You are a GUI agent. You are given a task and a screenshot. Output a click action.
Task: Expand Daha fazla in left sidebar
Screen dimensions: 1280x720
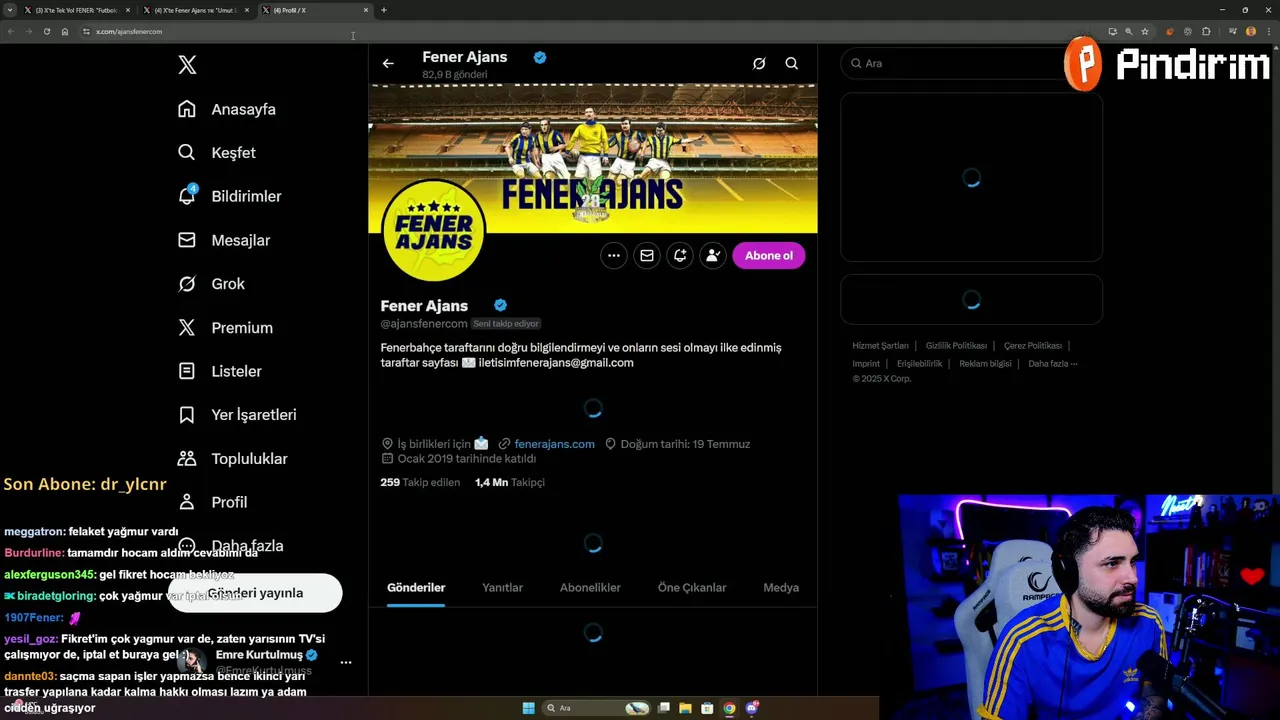point(230,546)
